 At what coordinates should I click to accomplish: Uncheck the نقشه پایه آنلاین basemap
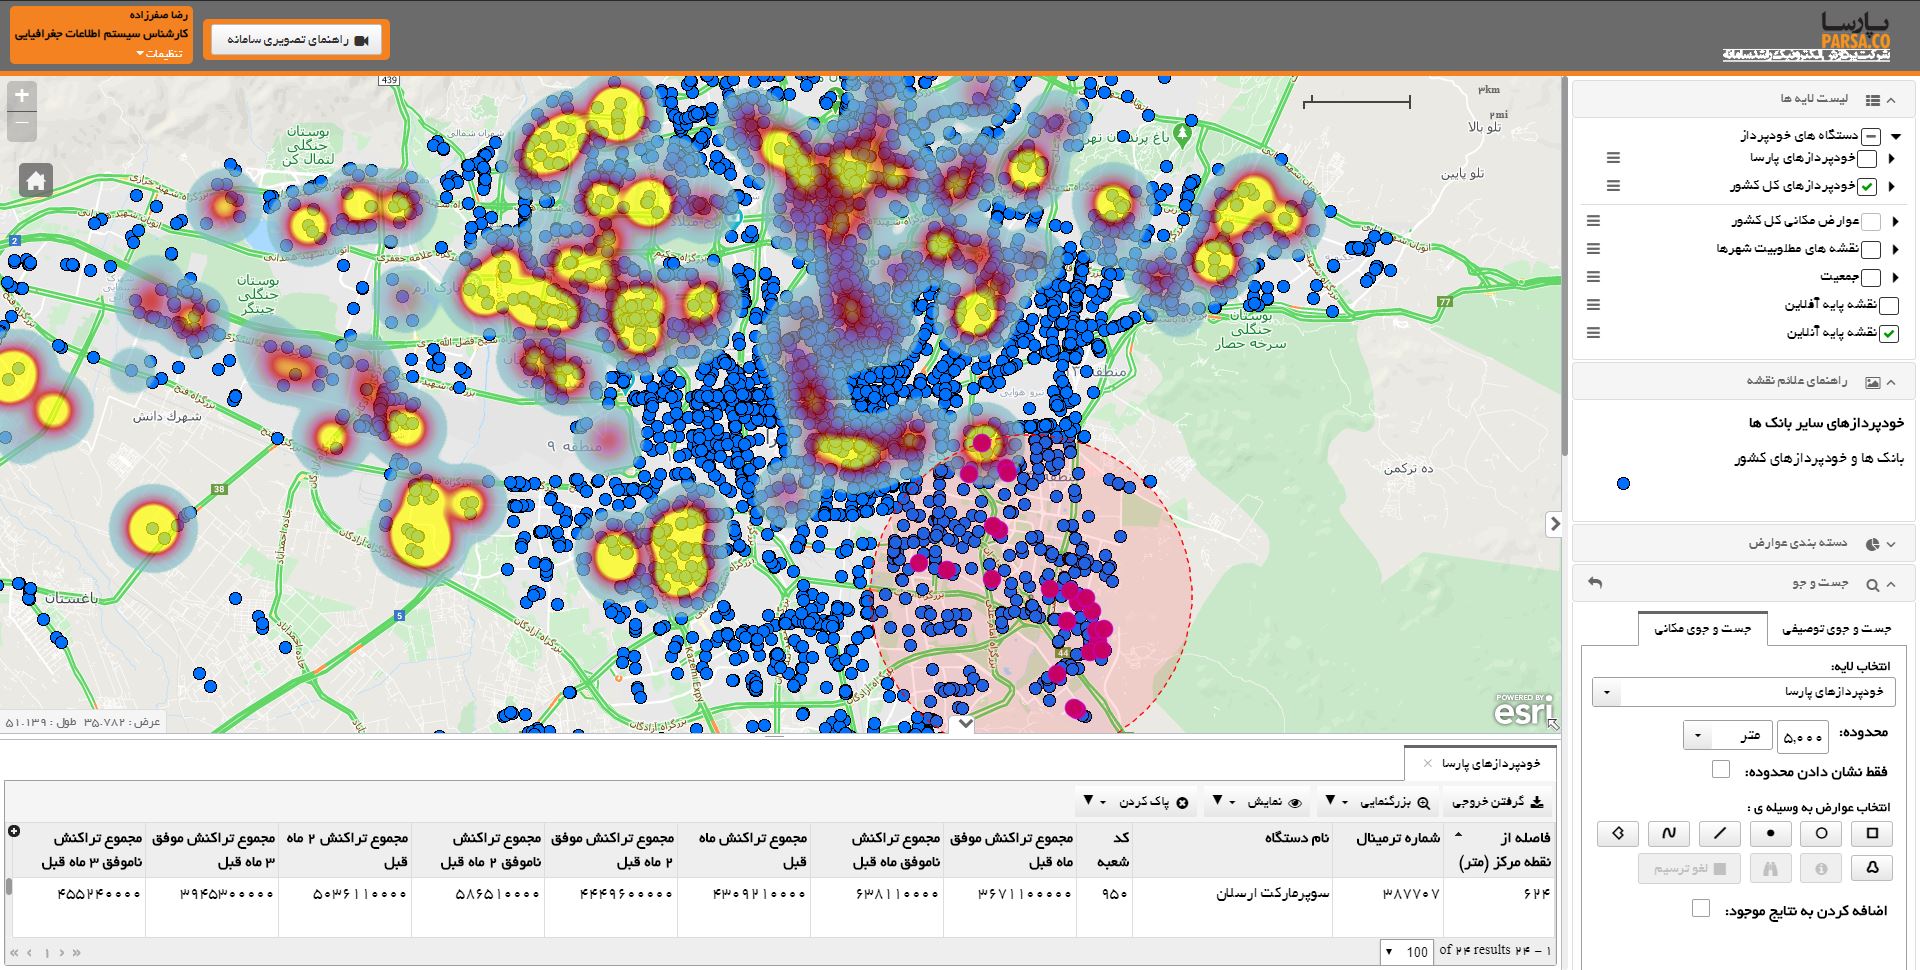pyautogui.click(x=1889, y=334)
